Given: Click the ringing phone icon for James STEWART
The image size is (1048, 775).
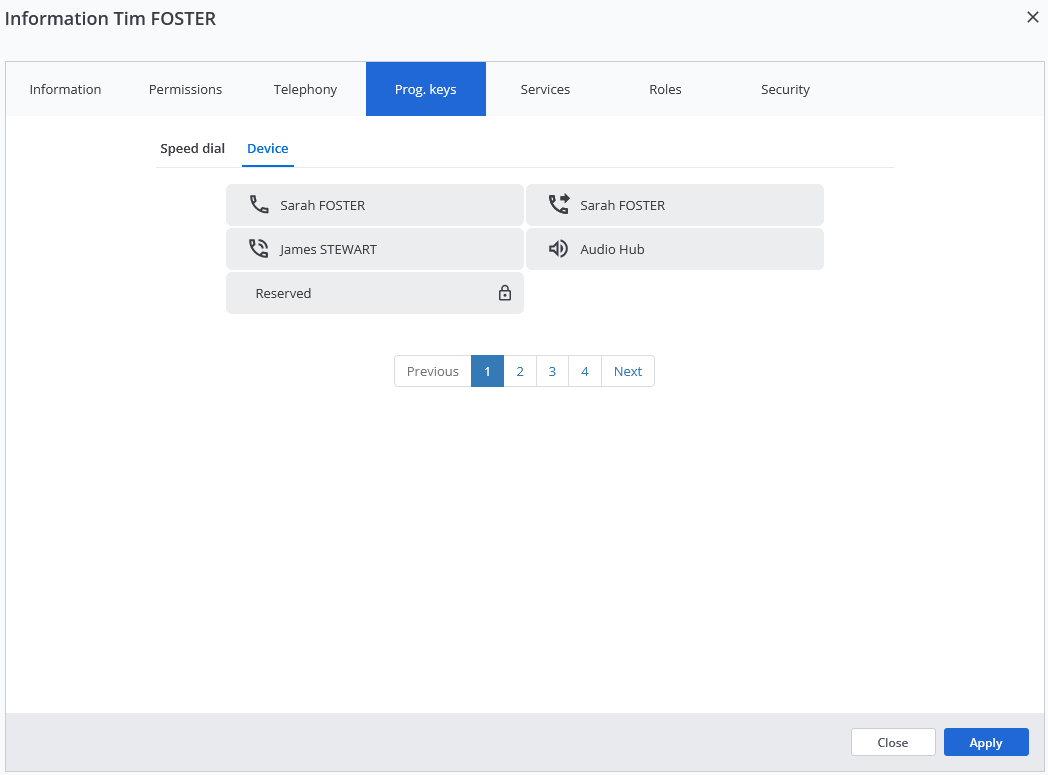Looking at the screenshot, I should pos(259,249).
